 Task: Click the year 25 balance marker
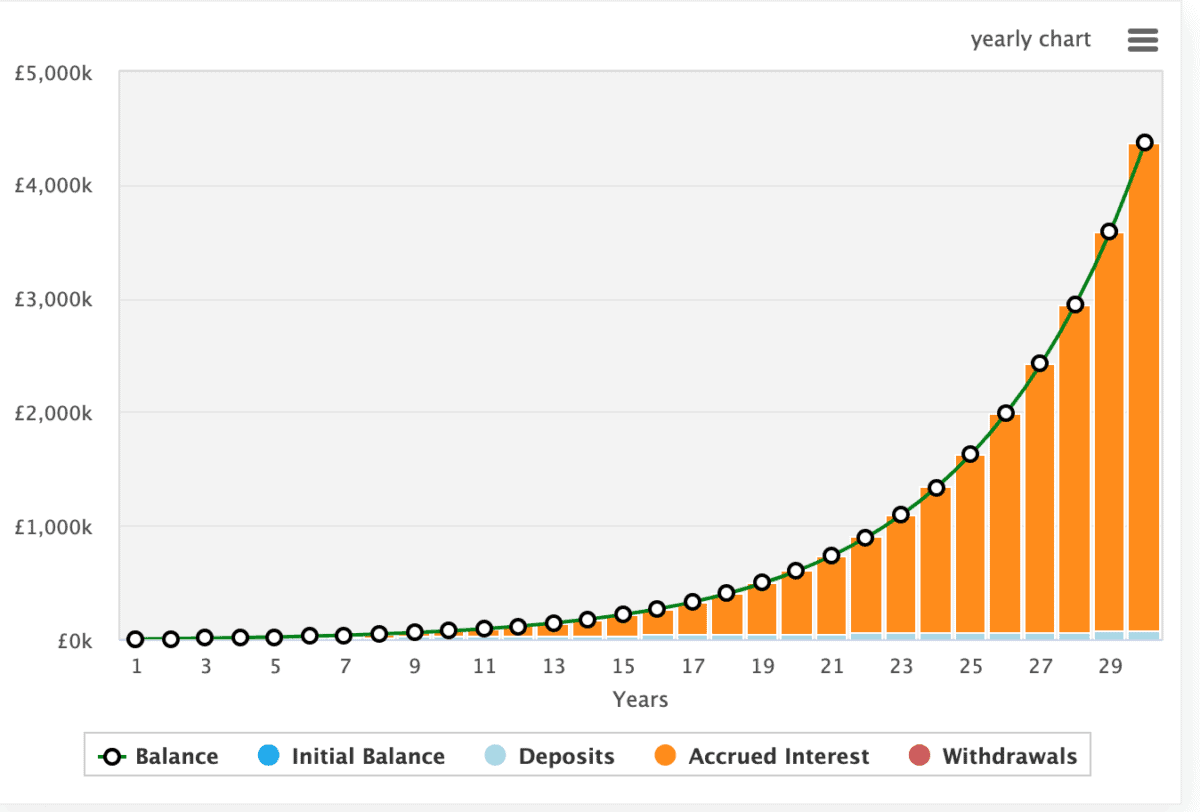(969, 454)
